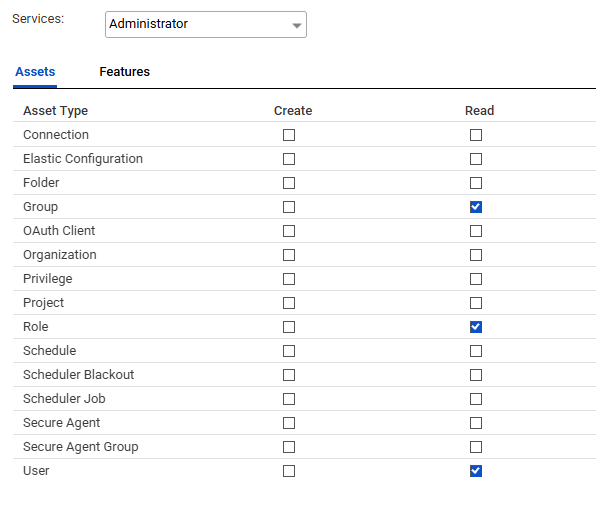
Task: Select the Scheduler Job label
Action: pos(64,399)
